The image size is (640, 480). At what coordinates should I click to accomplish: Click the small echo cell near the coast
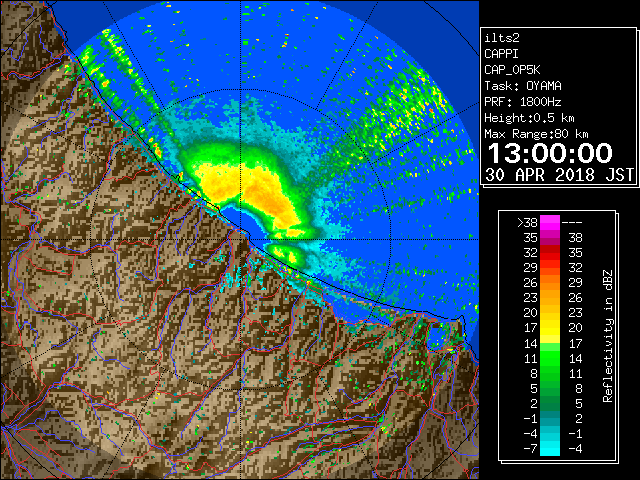click(286, 254)
